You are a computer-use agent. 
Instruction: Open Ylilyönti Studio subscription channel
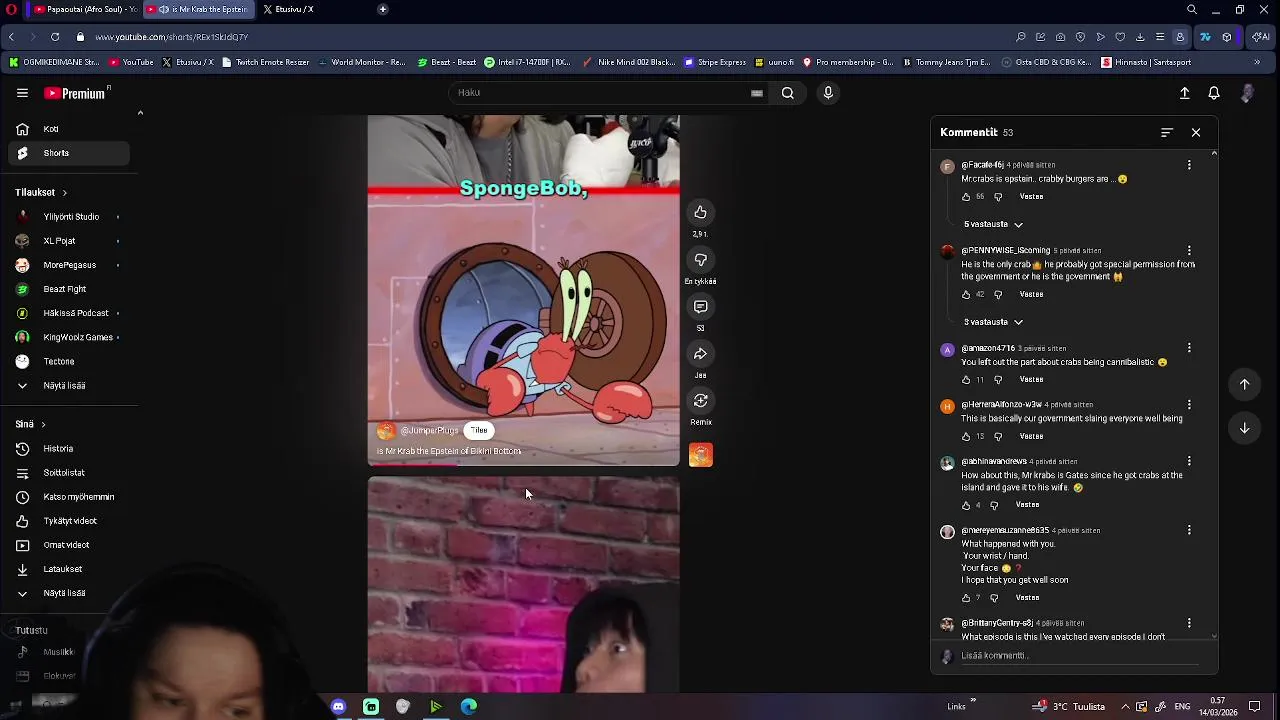[69, 217]
